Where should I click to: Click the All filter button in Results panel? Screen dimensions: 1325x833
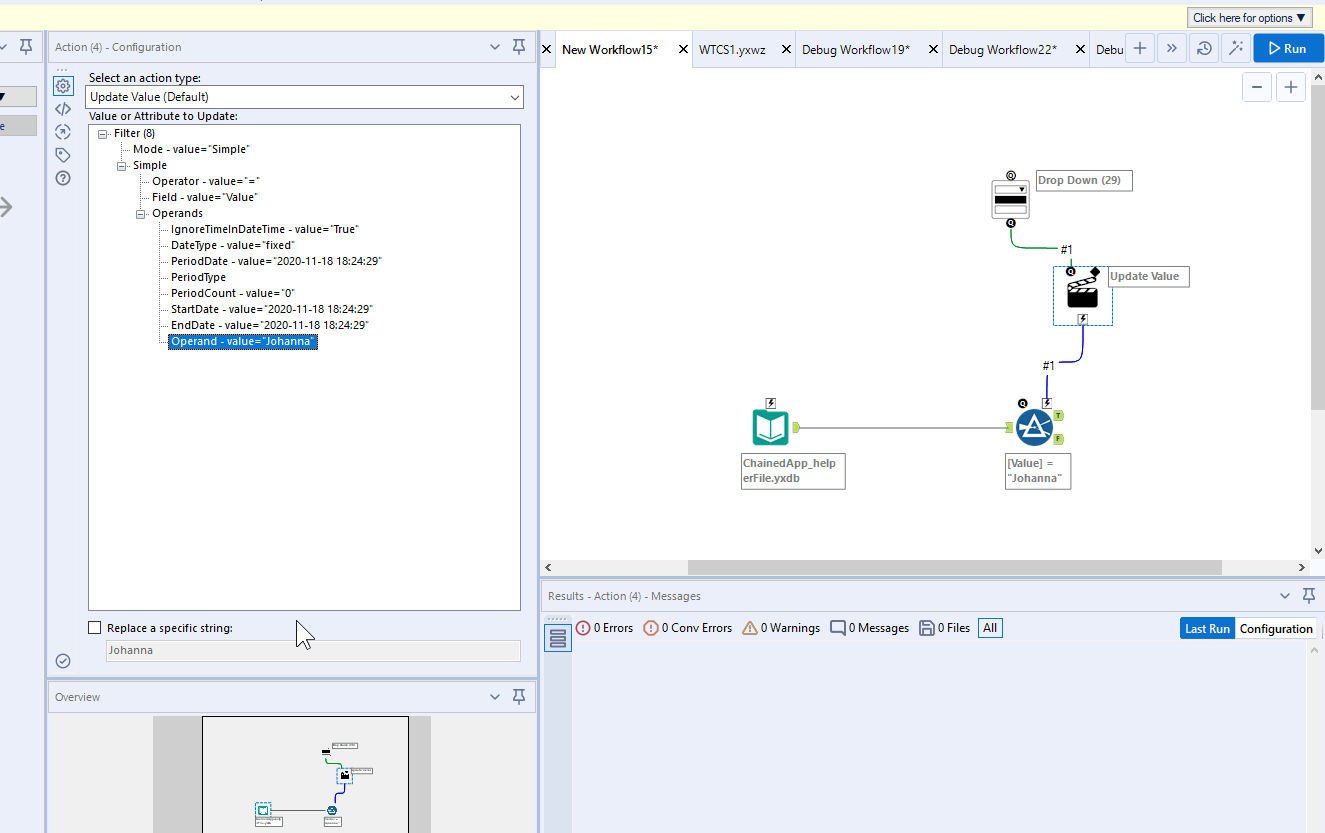point(989,627)
